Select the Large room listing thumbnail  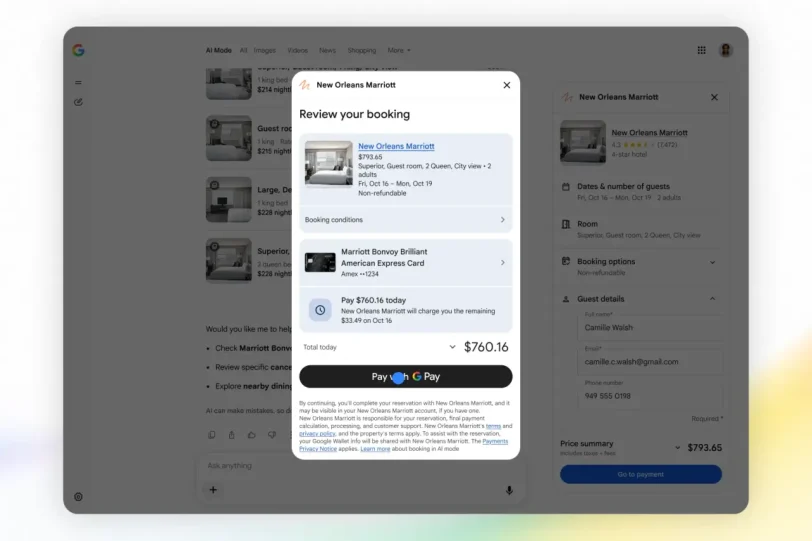pyautogui.click(x=228, y=199)
